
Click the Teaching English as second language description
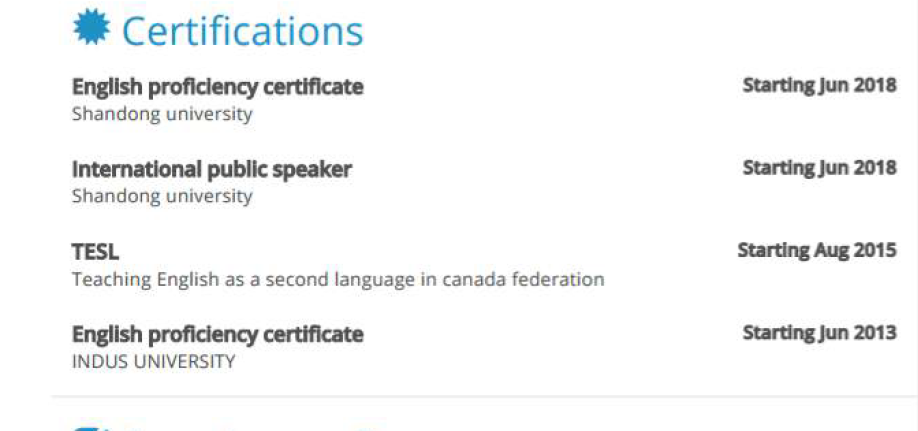pos(338,279)
